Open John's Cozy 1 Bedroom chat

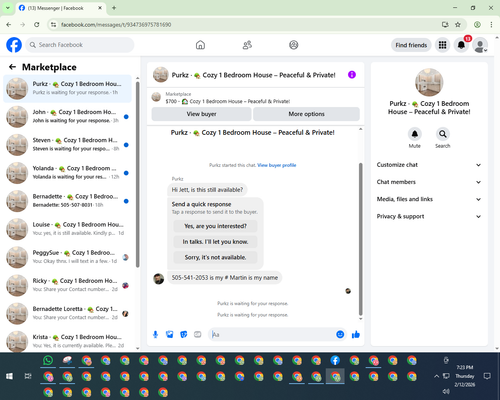click(x=67, y=117)
